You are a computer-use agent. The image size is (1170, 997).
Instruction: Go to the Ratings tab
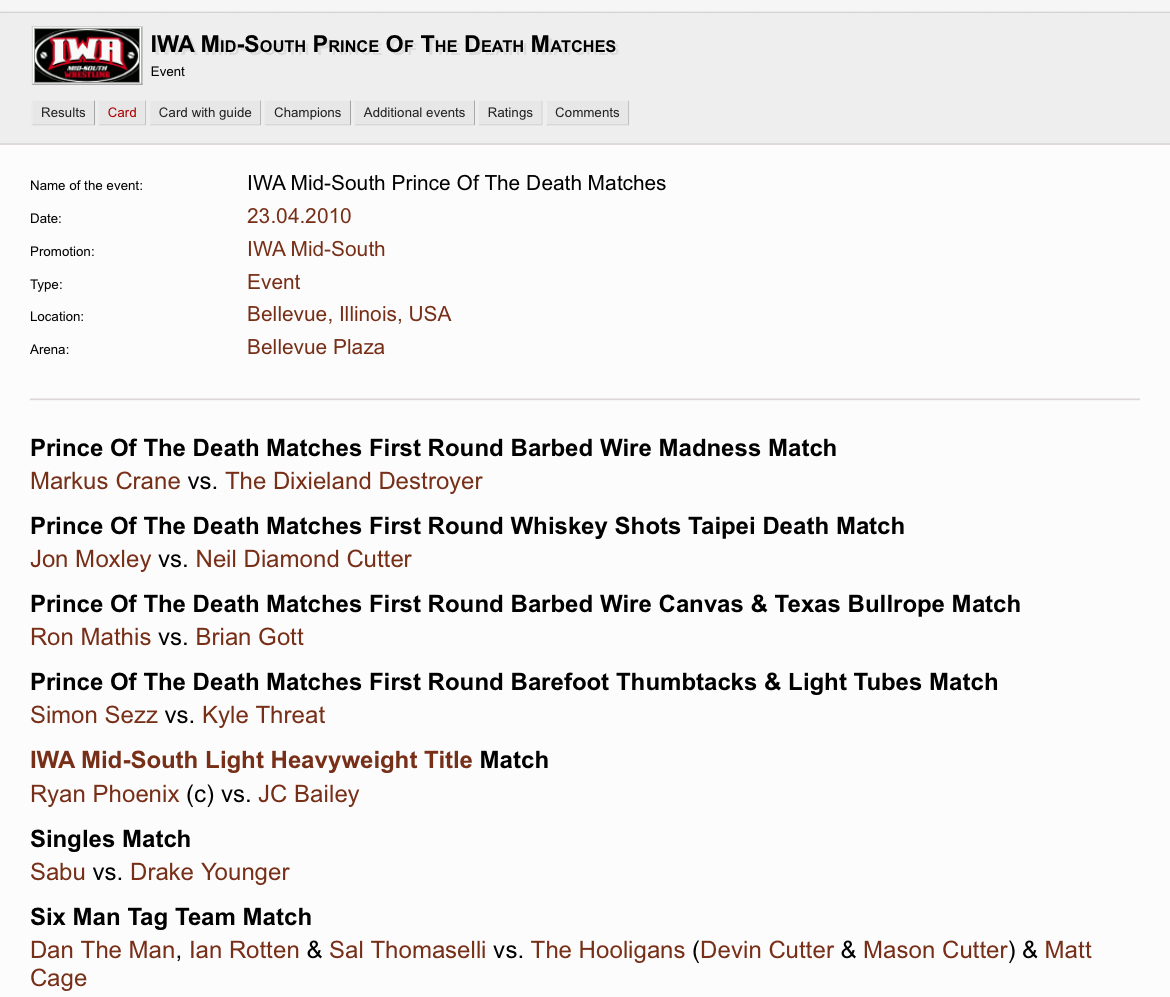click(x=510, y=113)
